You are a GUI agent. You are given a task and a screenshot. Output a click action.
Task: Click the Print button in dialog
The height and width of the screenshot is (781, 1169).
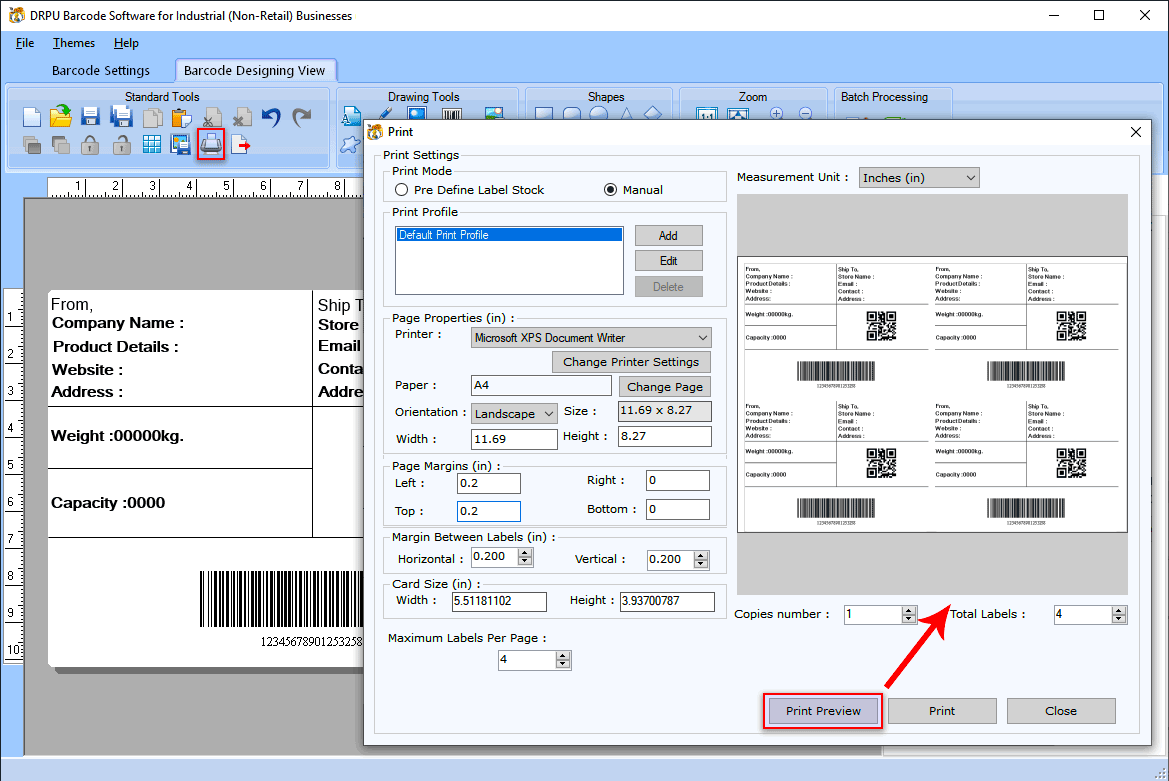tap(942, 711)
